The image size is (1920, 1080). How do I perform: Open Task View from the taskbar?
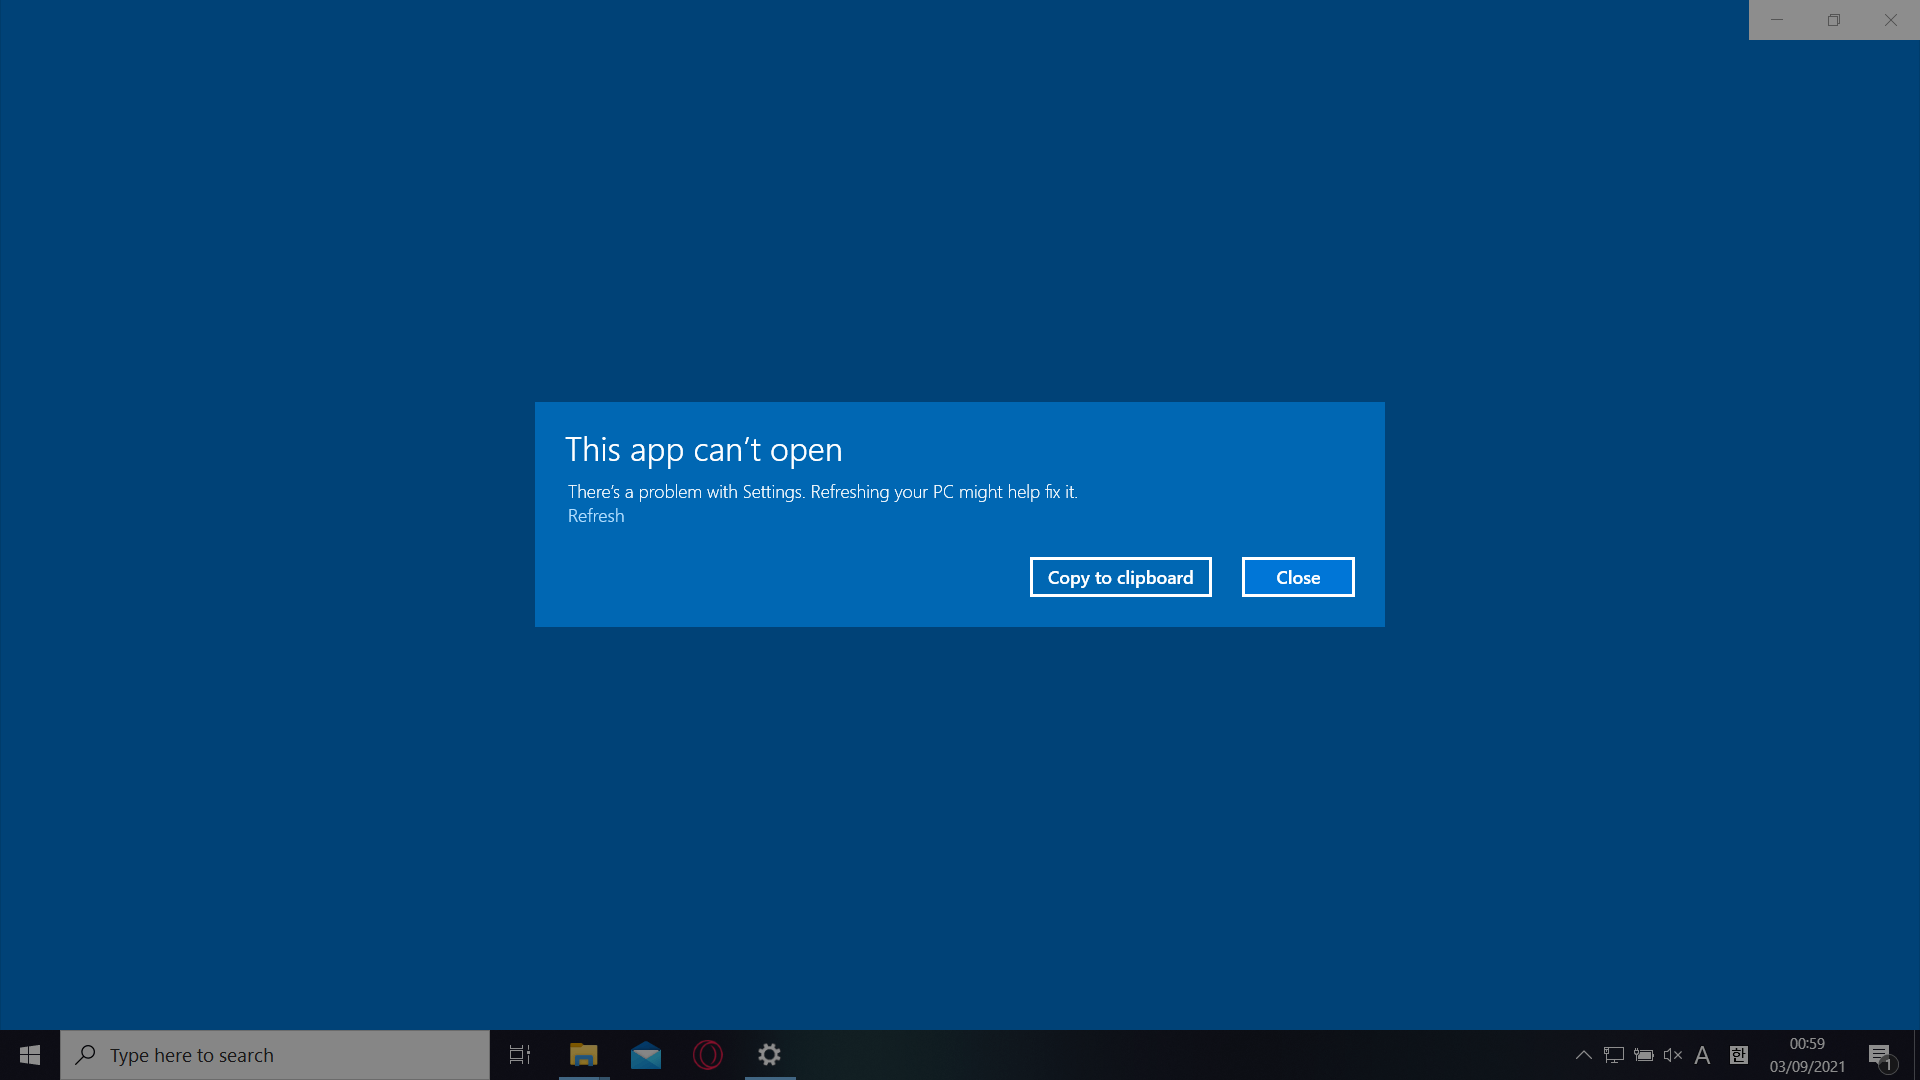[520, 1055]
